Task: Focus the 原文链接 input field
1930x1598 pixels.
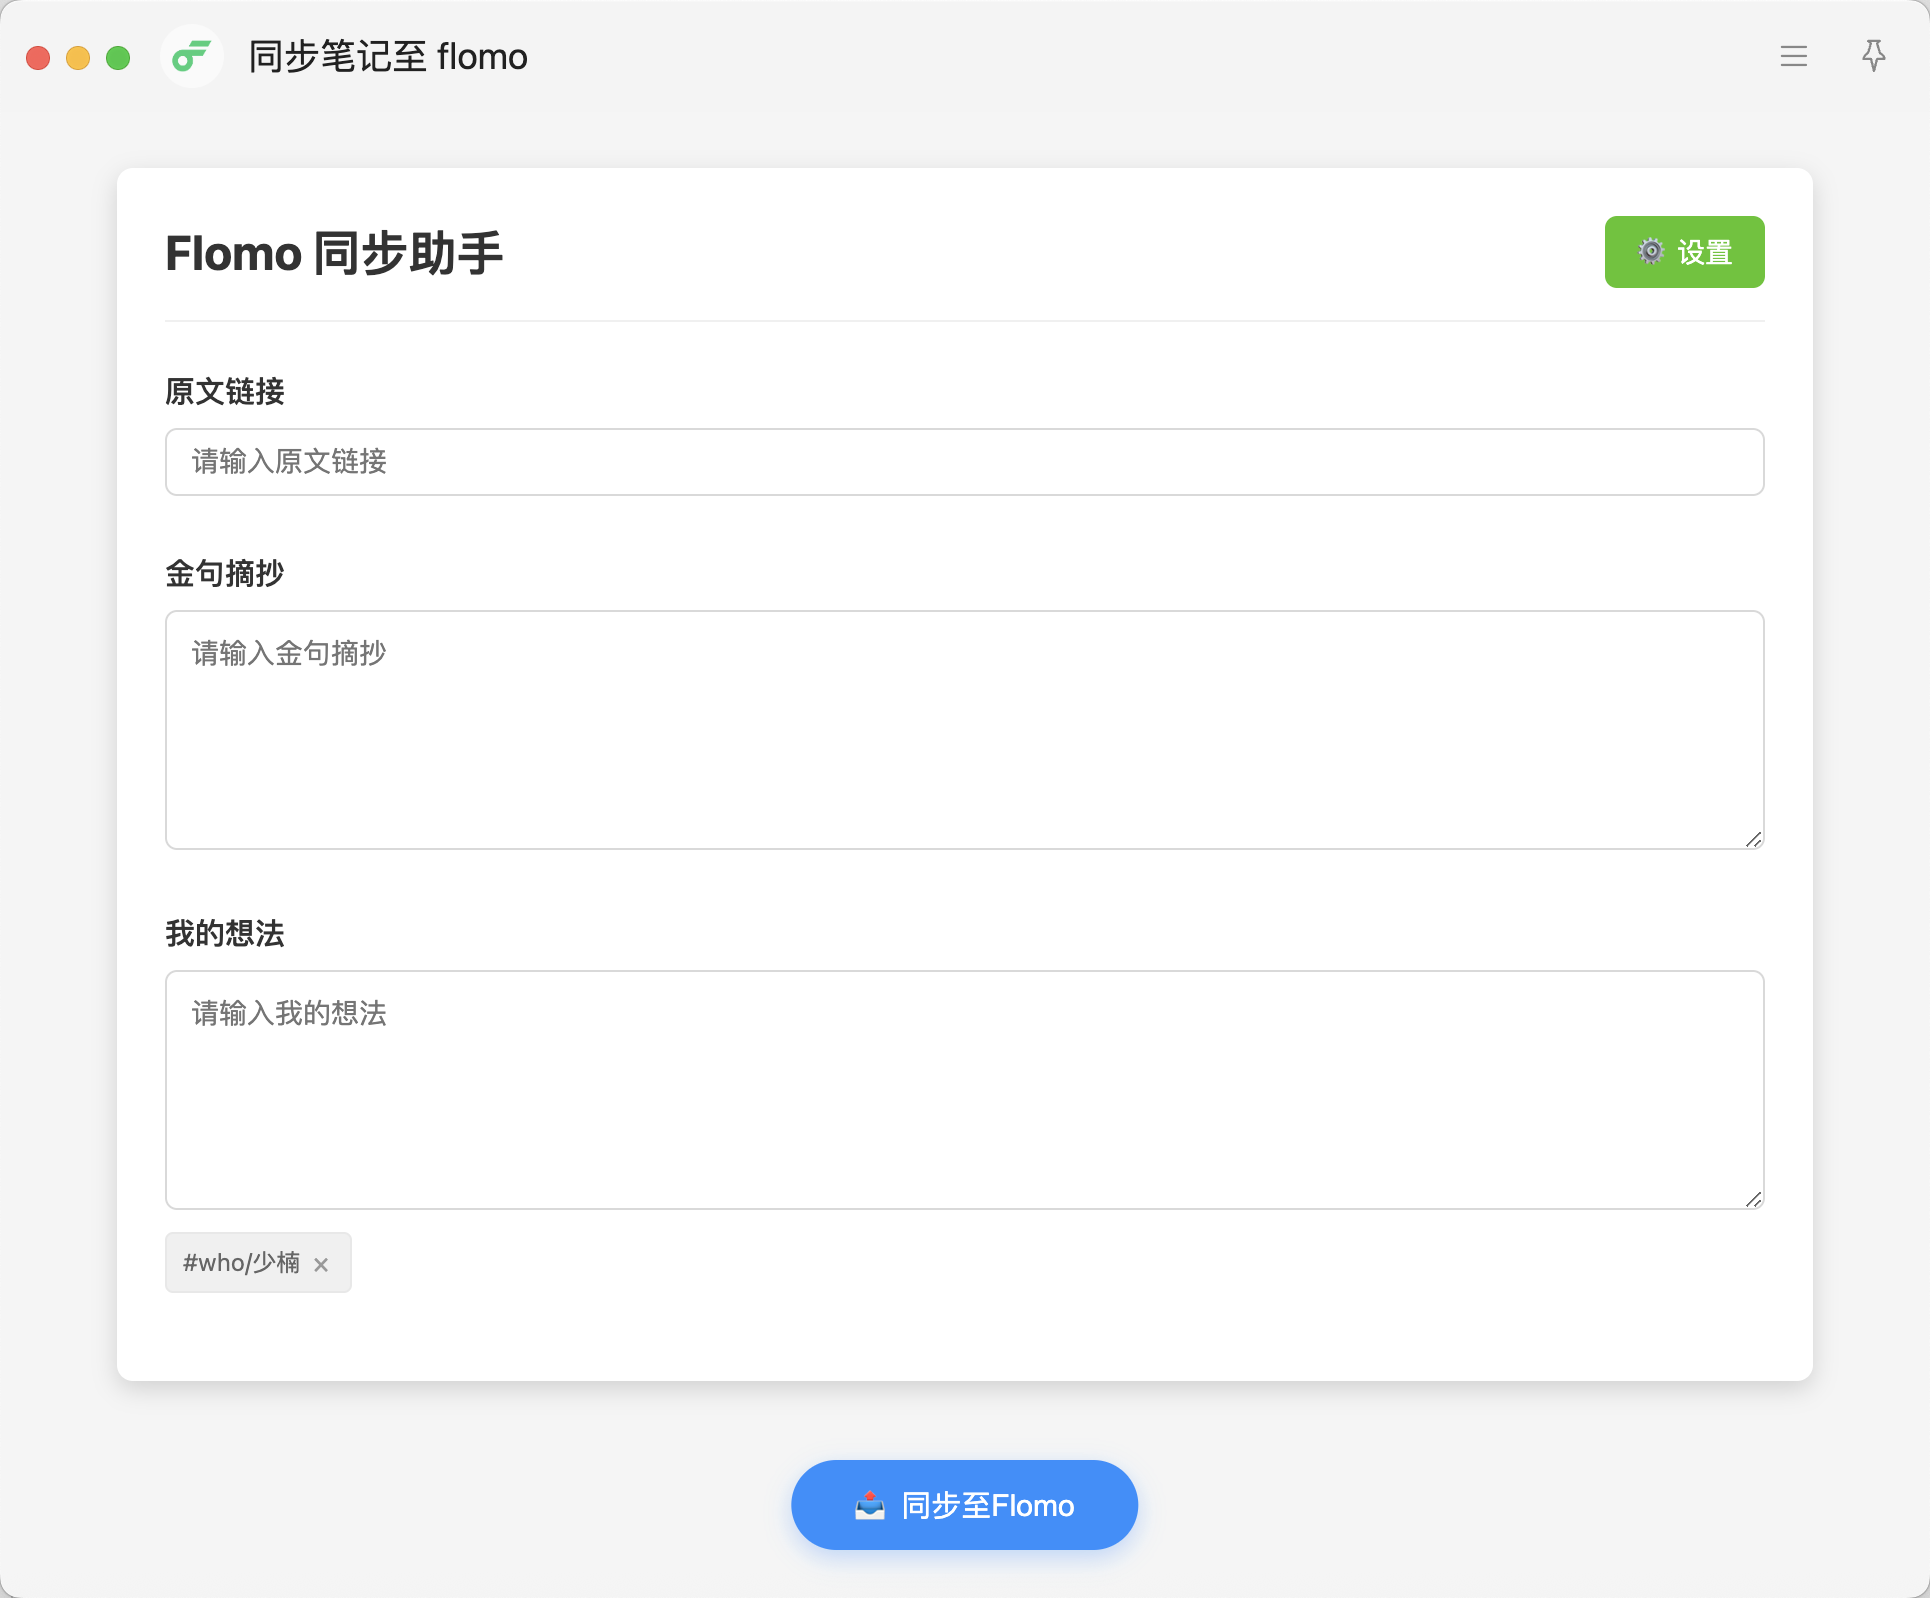Action: [x=964, y=462]
